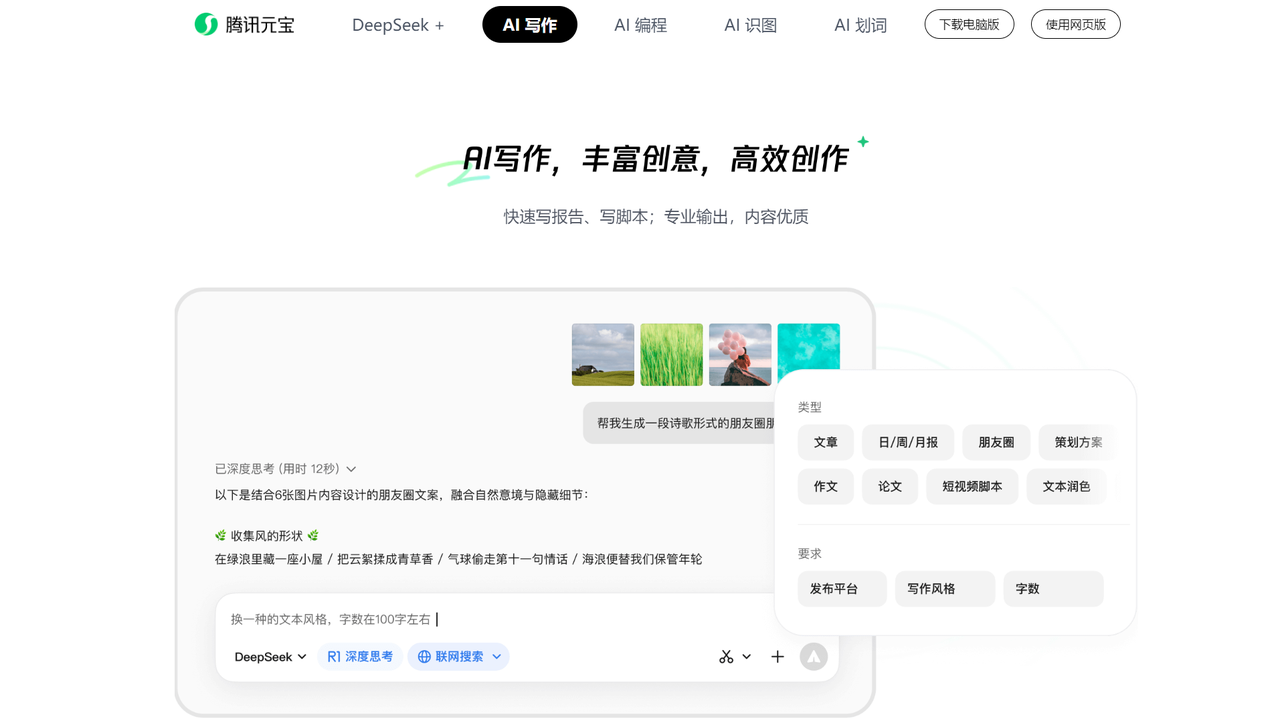Switch to the AI 识图 tab
This screenshot has width=1280, height=723.
(x=751, y=25)
